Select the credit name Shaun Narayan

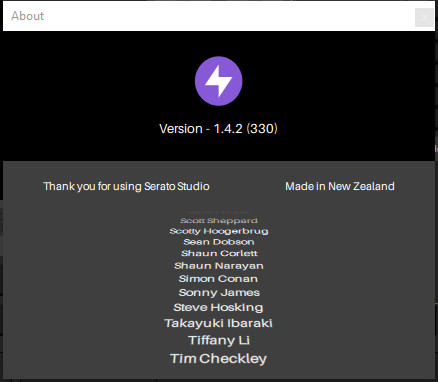click(x=219, y=266)
